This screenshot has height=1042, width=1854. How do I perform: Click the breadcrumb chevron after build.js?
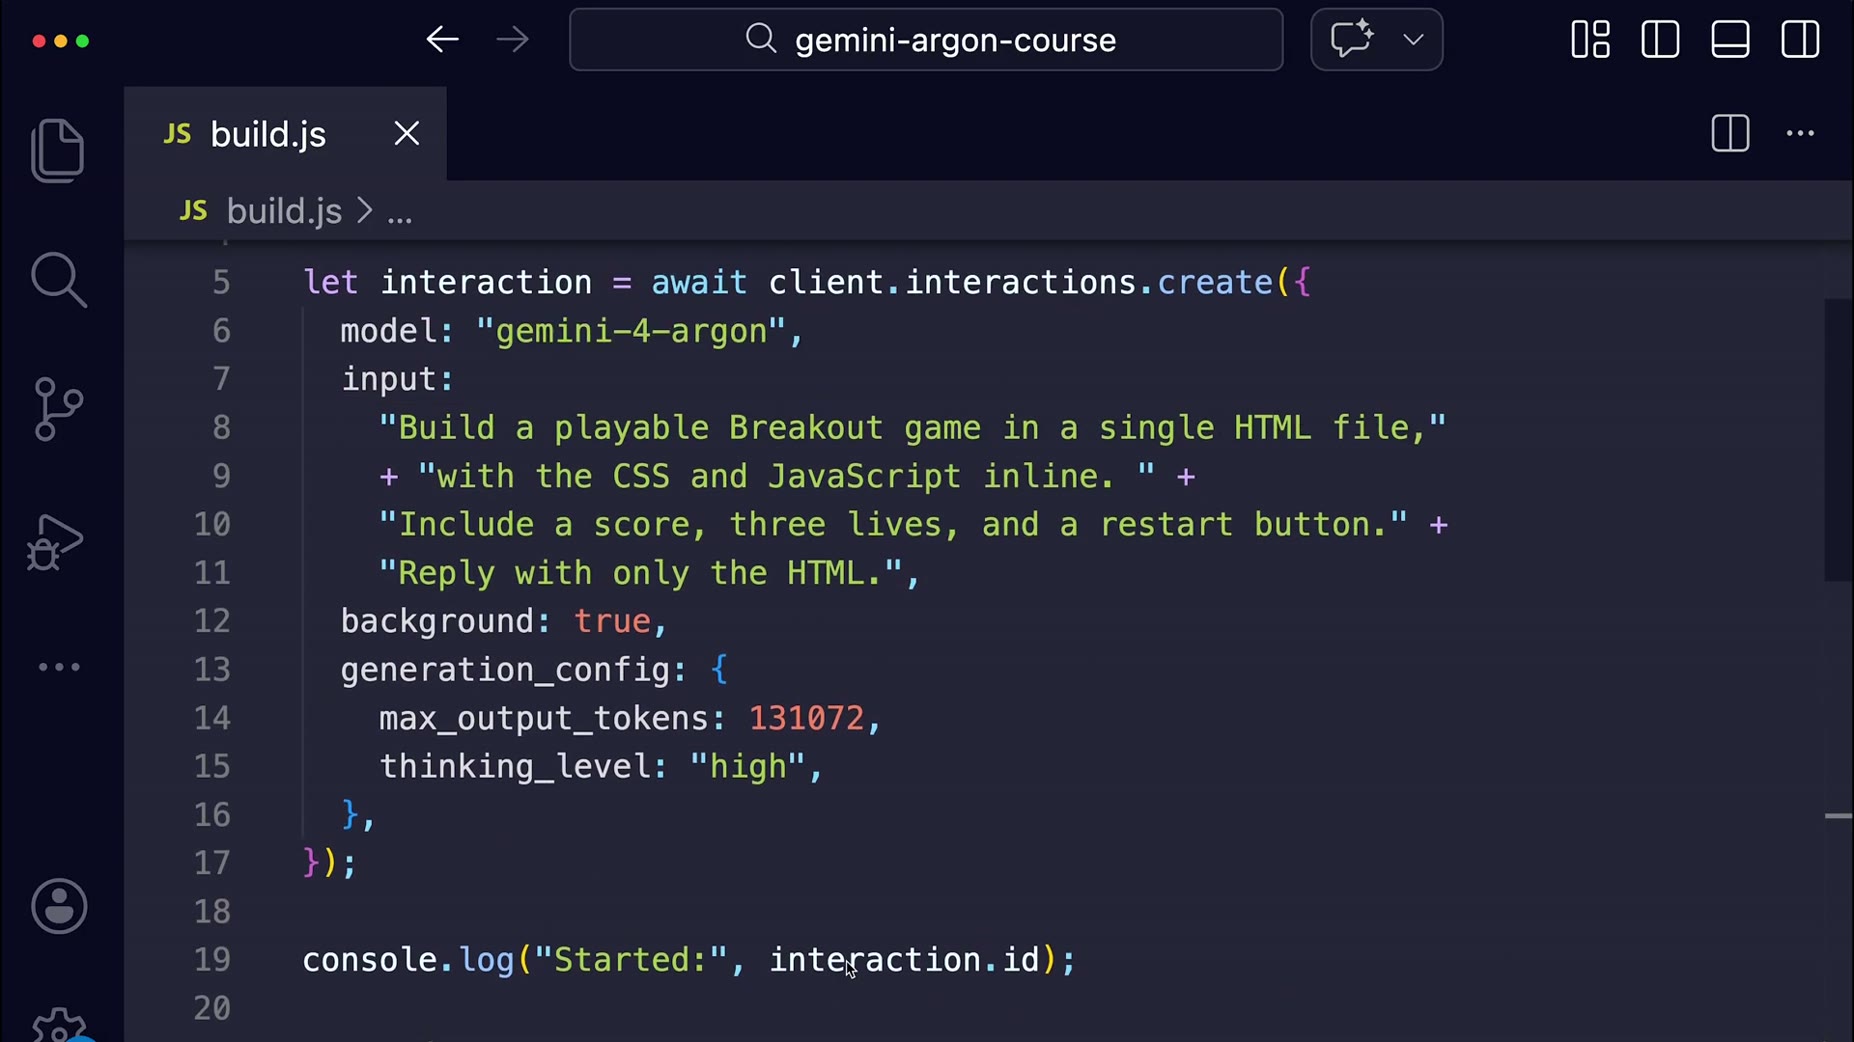click(x=365, y=211)
